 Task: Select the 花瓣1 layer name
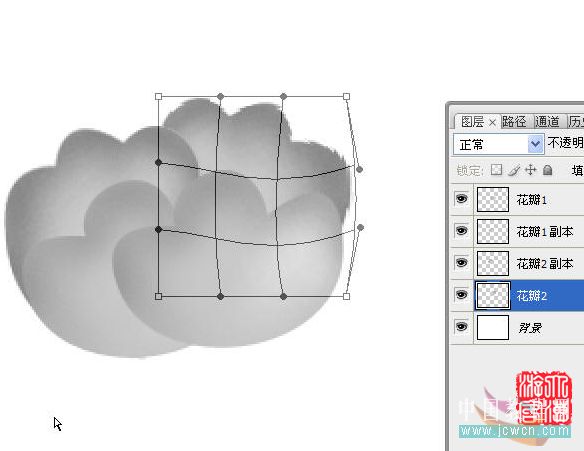[x=531, y=200]
